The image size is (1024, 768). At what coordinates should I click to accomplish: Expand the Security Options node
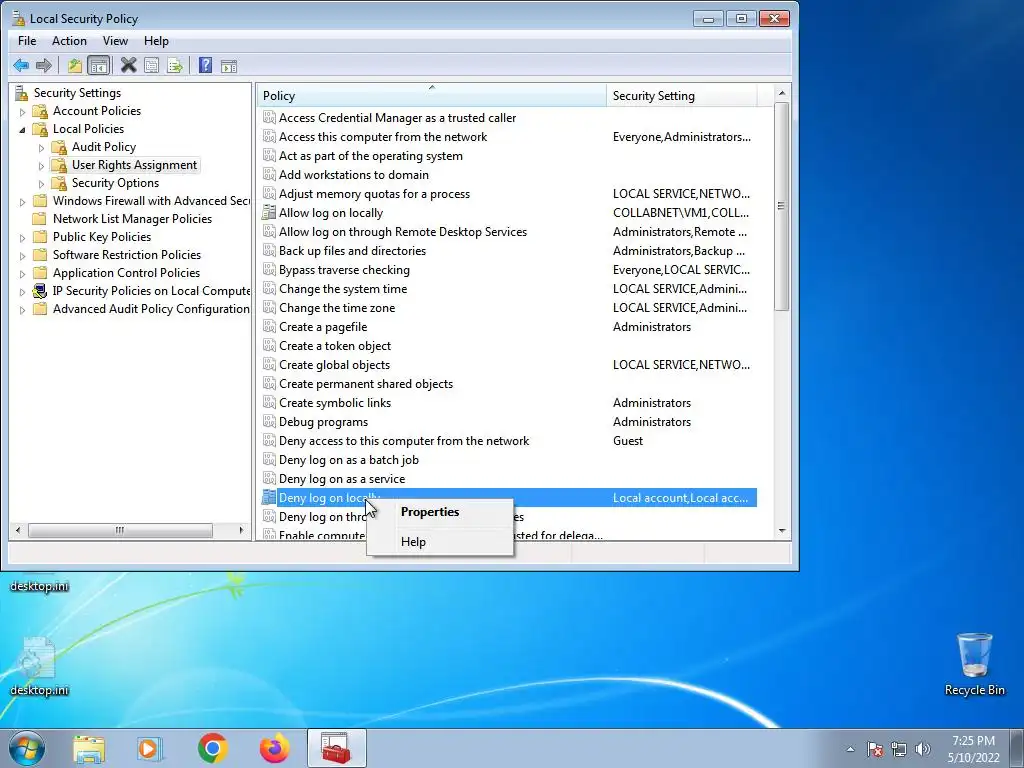tap(41, 184)
